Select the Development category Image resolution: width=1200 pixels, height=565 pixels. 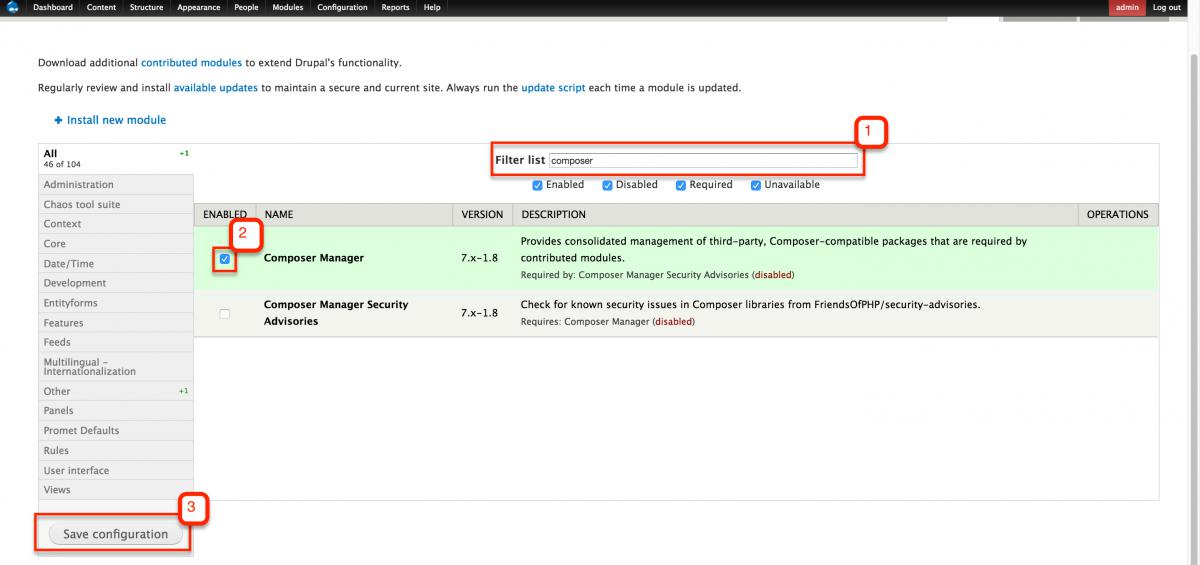tap(115, 283)
